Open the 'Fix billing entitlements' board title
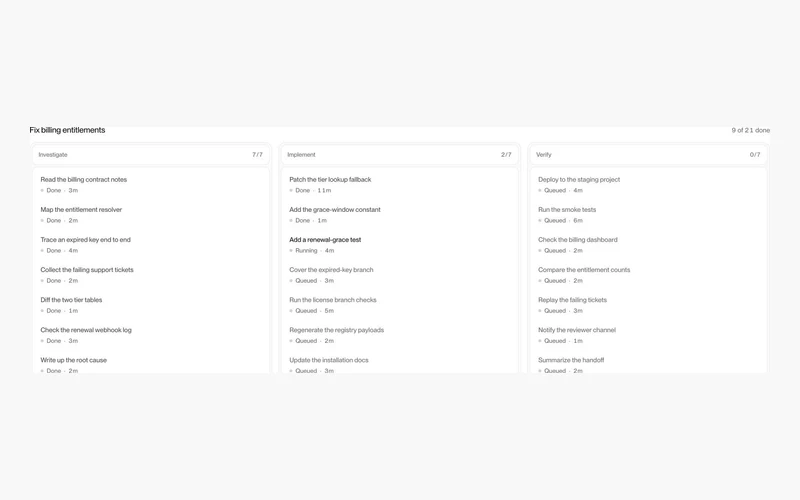Viewport: 800px width, 500px height. coord(67,130)
